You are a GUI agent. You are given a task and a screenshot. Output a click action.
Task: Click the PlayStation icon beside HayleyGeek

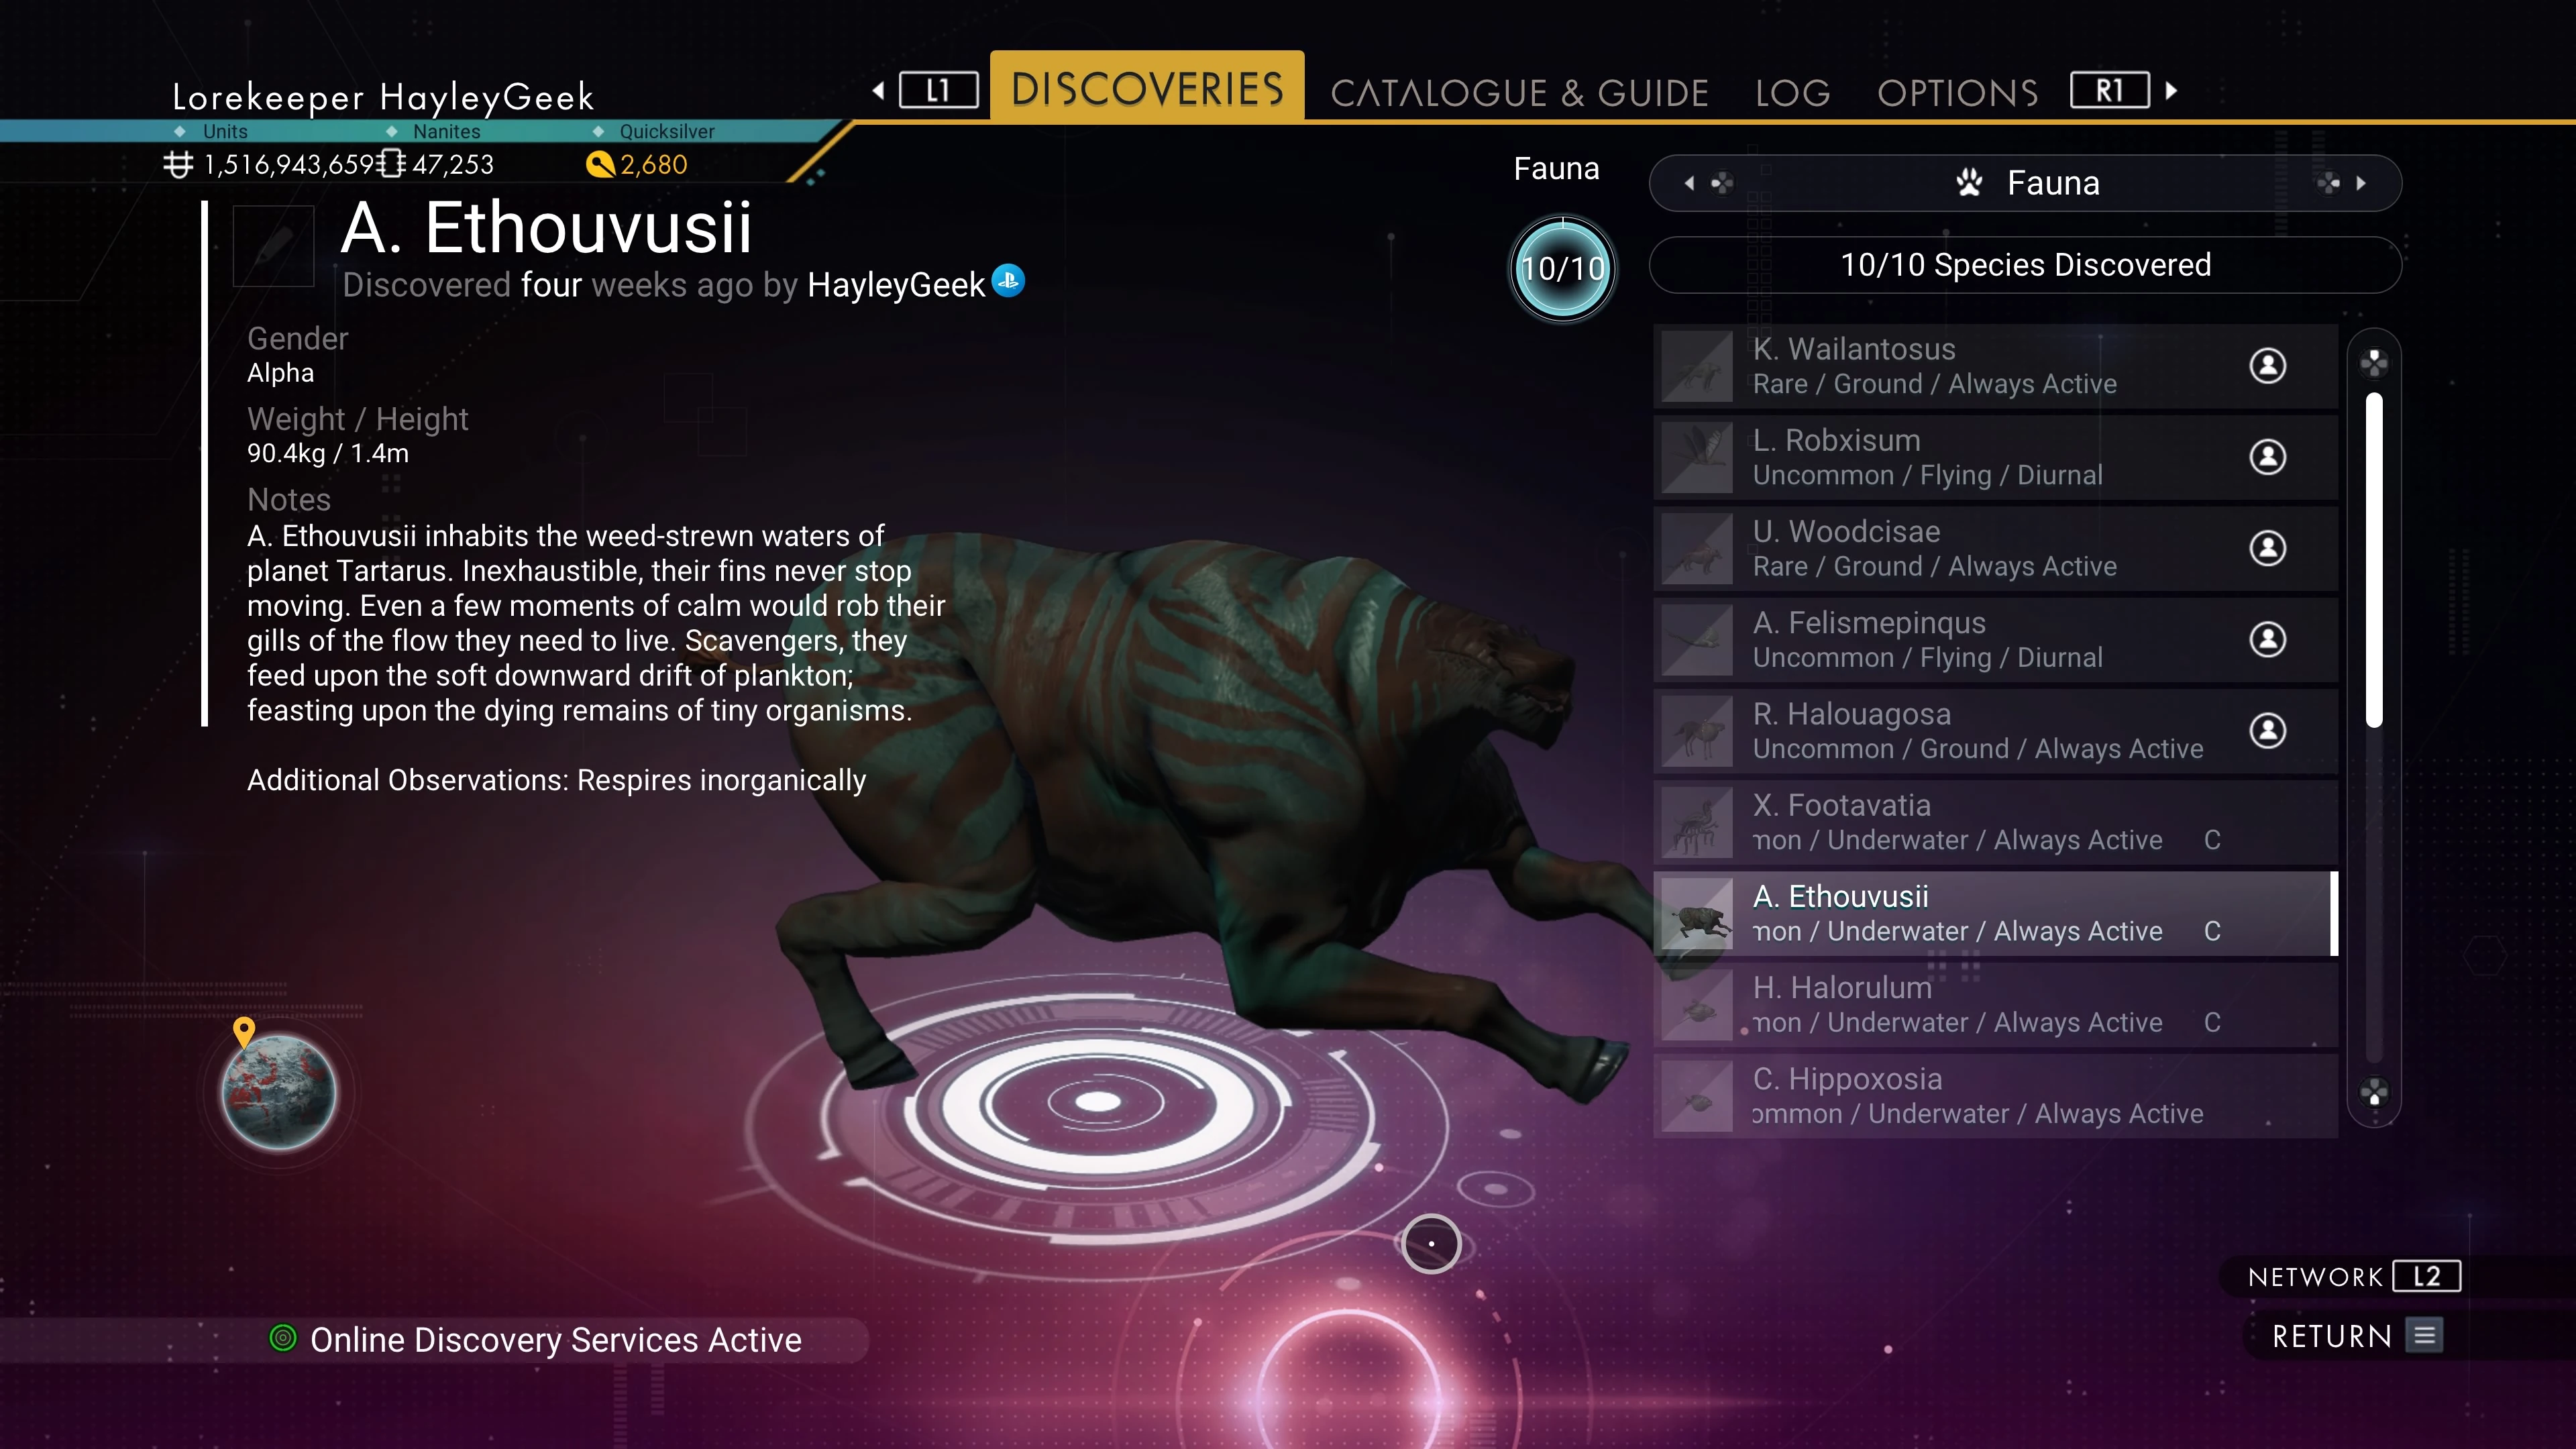[x=1008, y=281]
